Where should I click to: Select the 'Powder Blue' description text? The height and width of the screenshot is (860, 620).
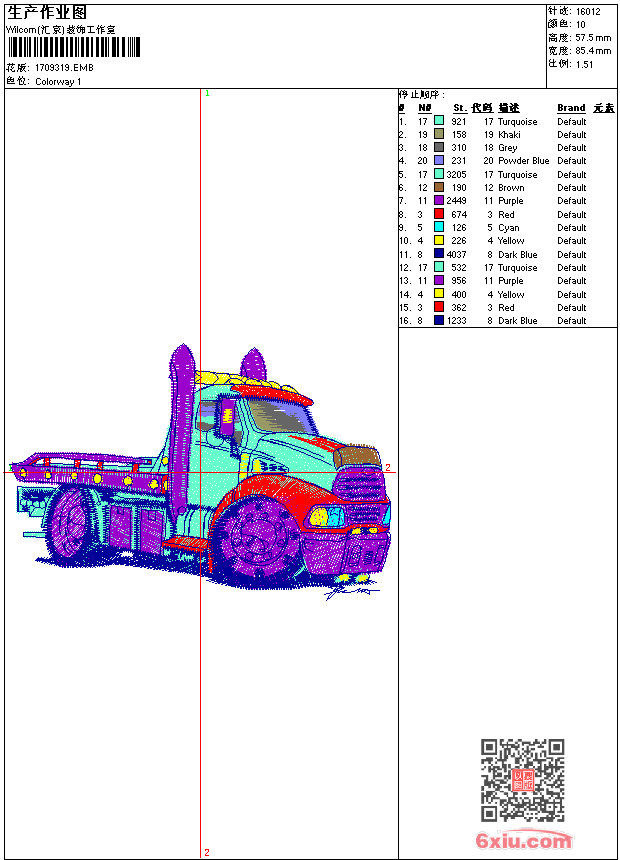[523, 161]
